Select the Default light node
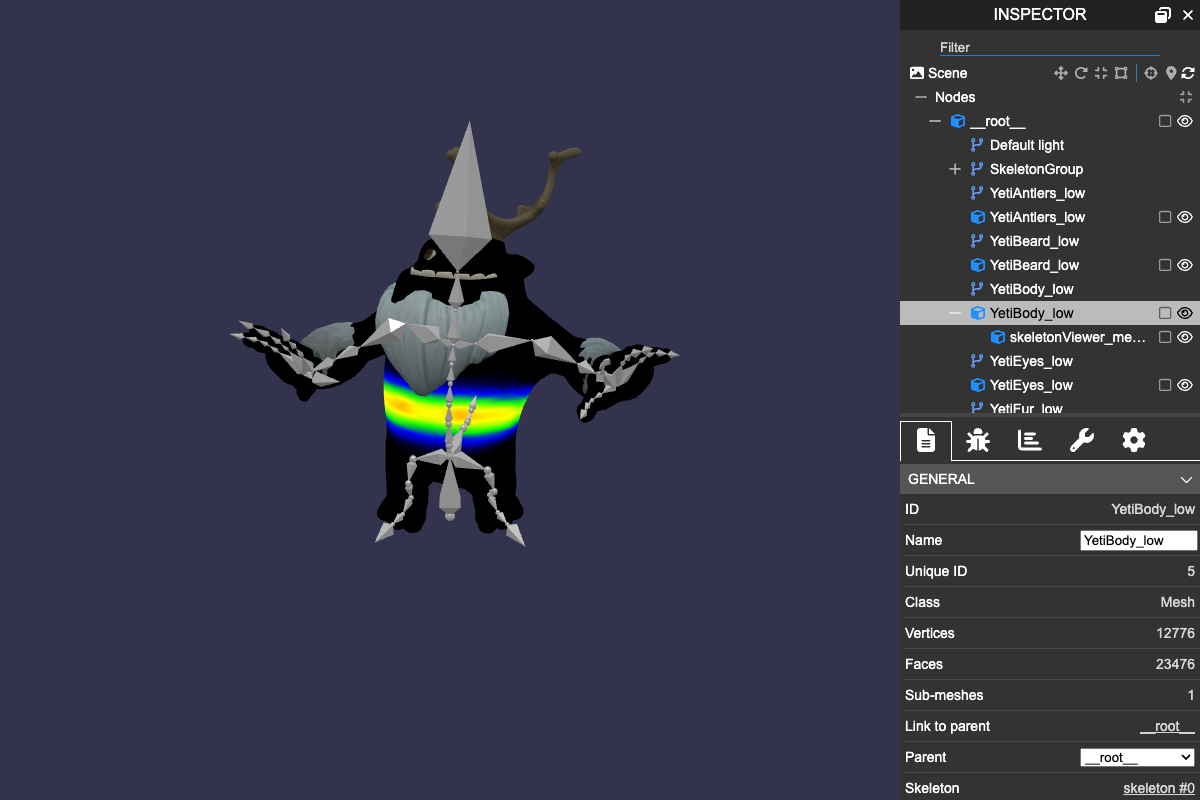 (x=1026, y=145)
